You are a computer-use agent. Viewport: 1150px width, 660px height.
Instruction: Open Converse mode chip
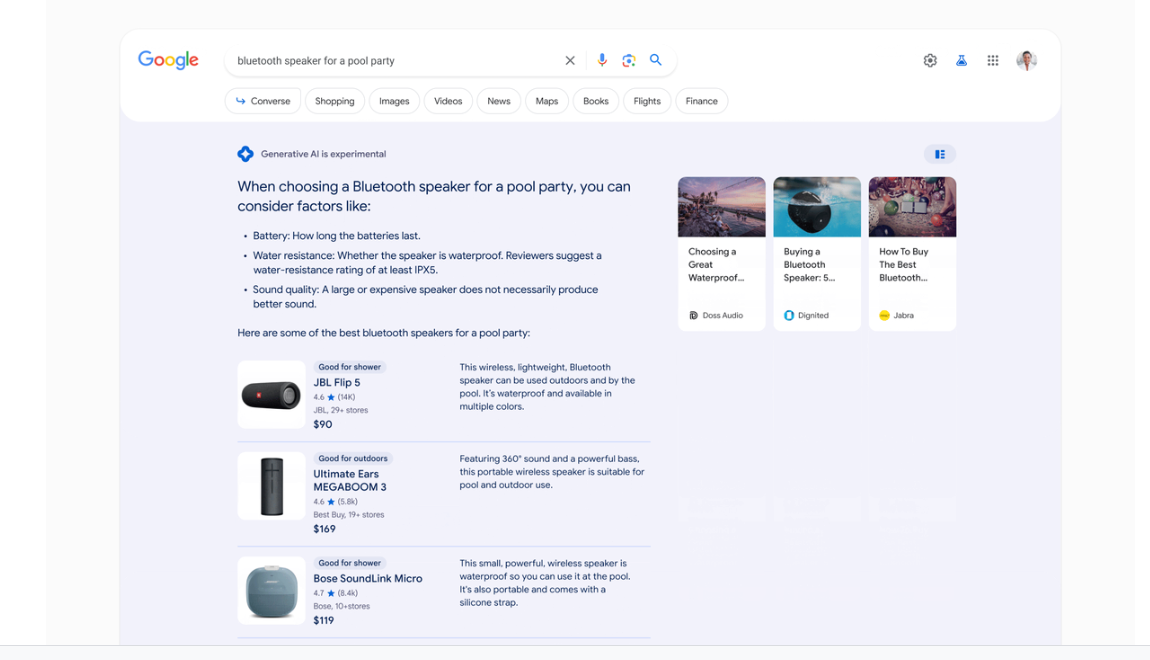tap(263, 101)
